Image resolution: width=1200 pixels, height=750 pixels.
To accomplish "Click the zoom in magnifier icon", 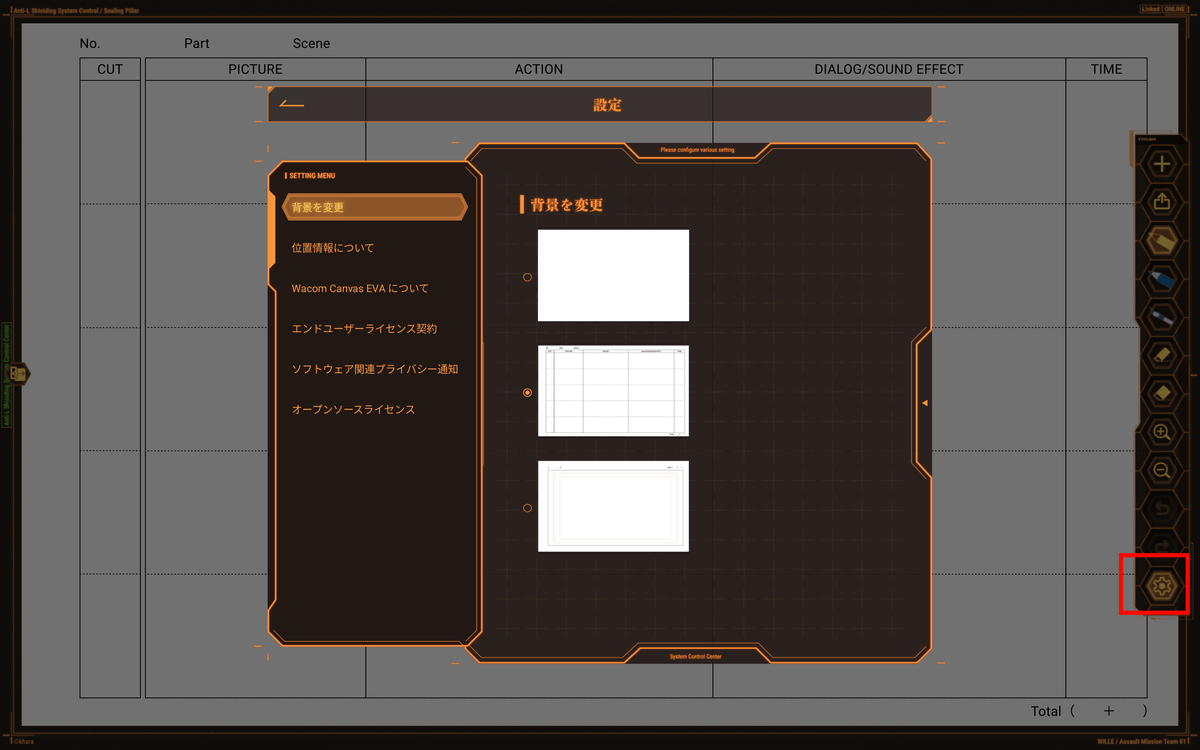I will pos(1161,432).
